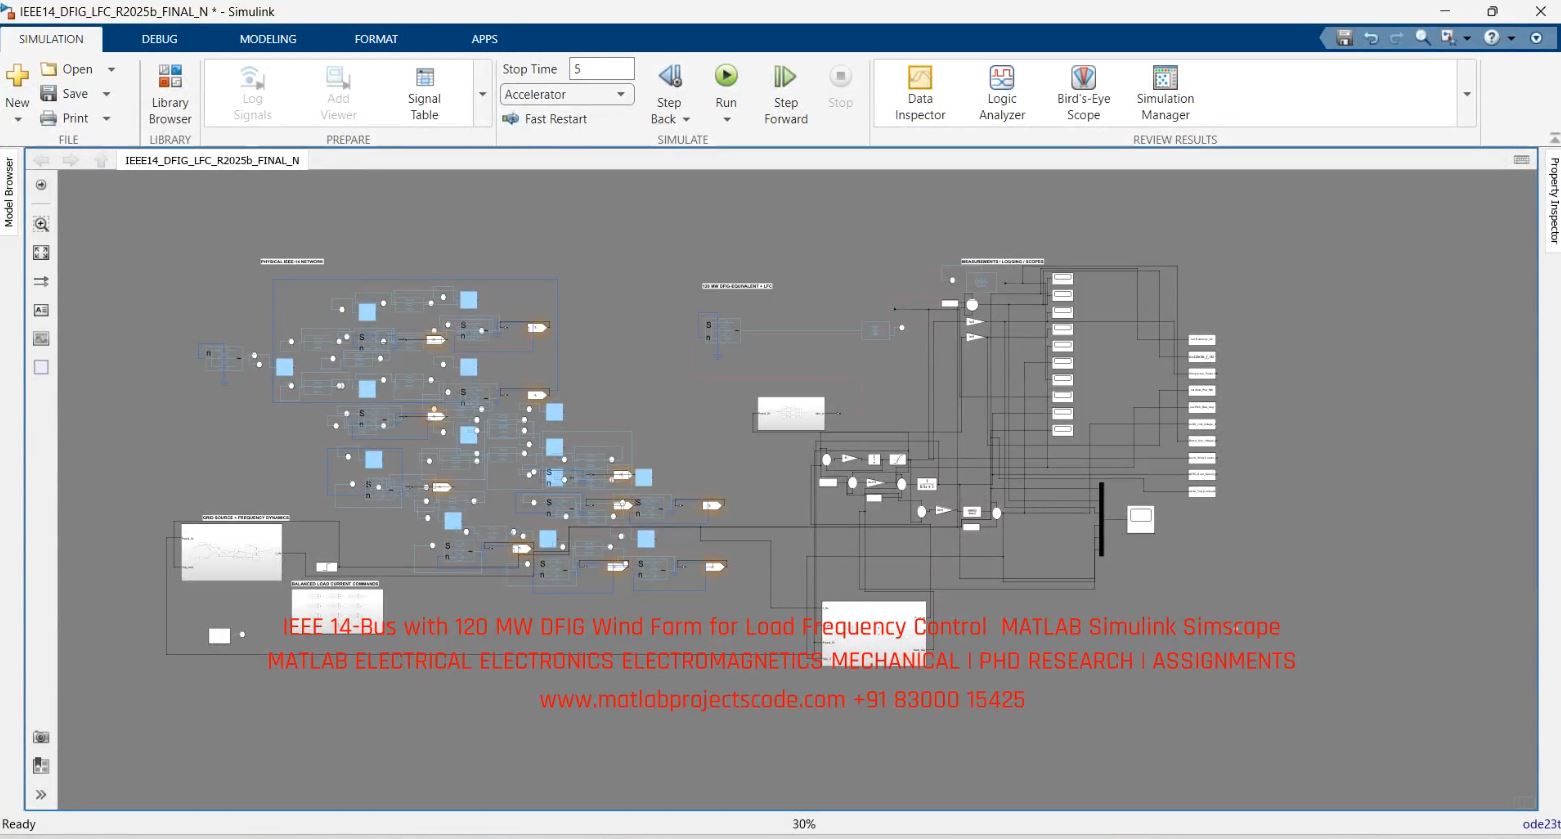Viewport: 1561px width, 839px height.
Task: Open the Simulation Manager
Action: pyautogui.click(x=1165, y=94)
